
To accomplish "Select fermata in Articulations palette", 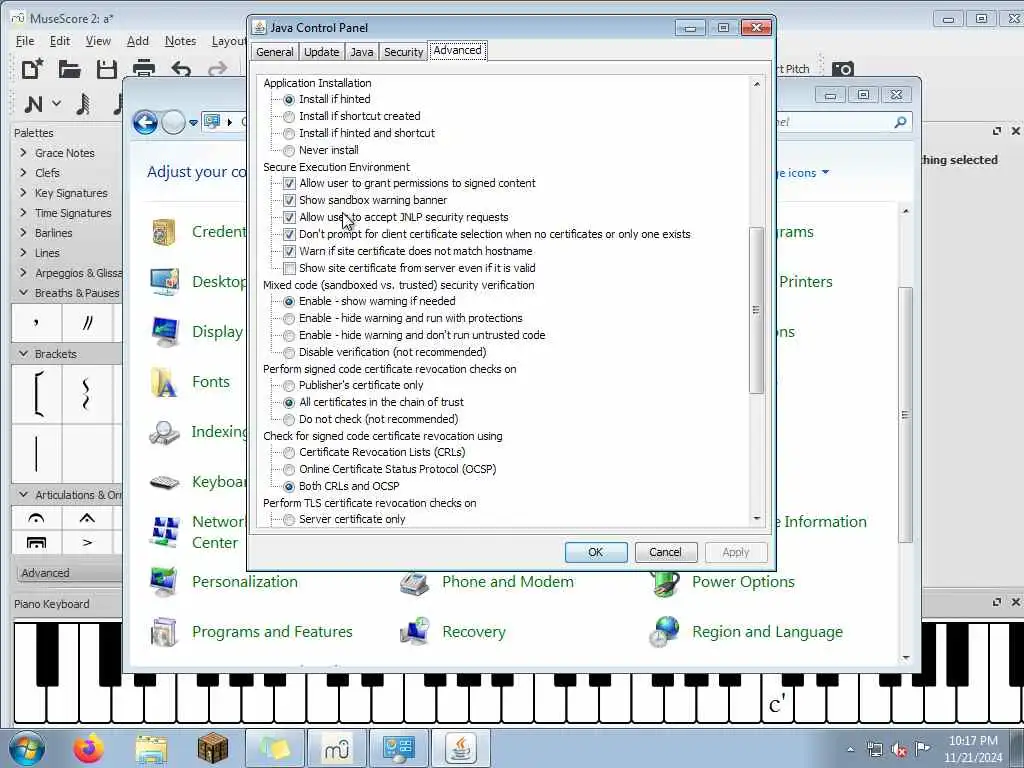I will point(37,519).
